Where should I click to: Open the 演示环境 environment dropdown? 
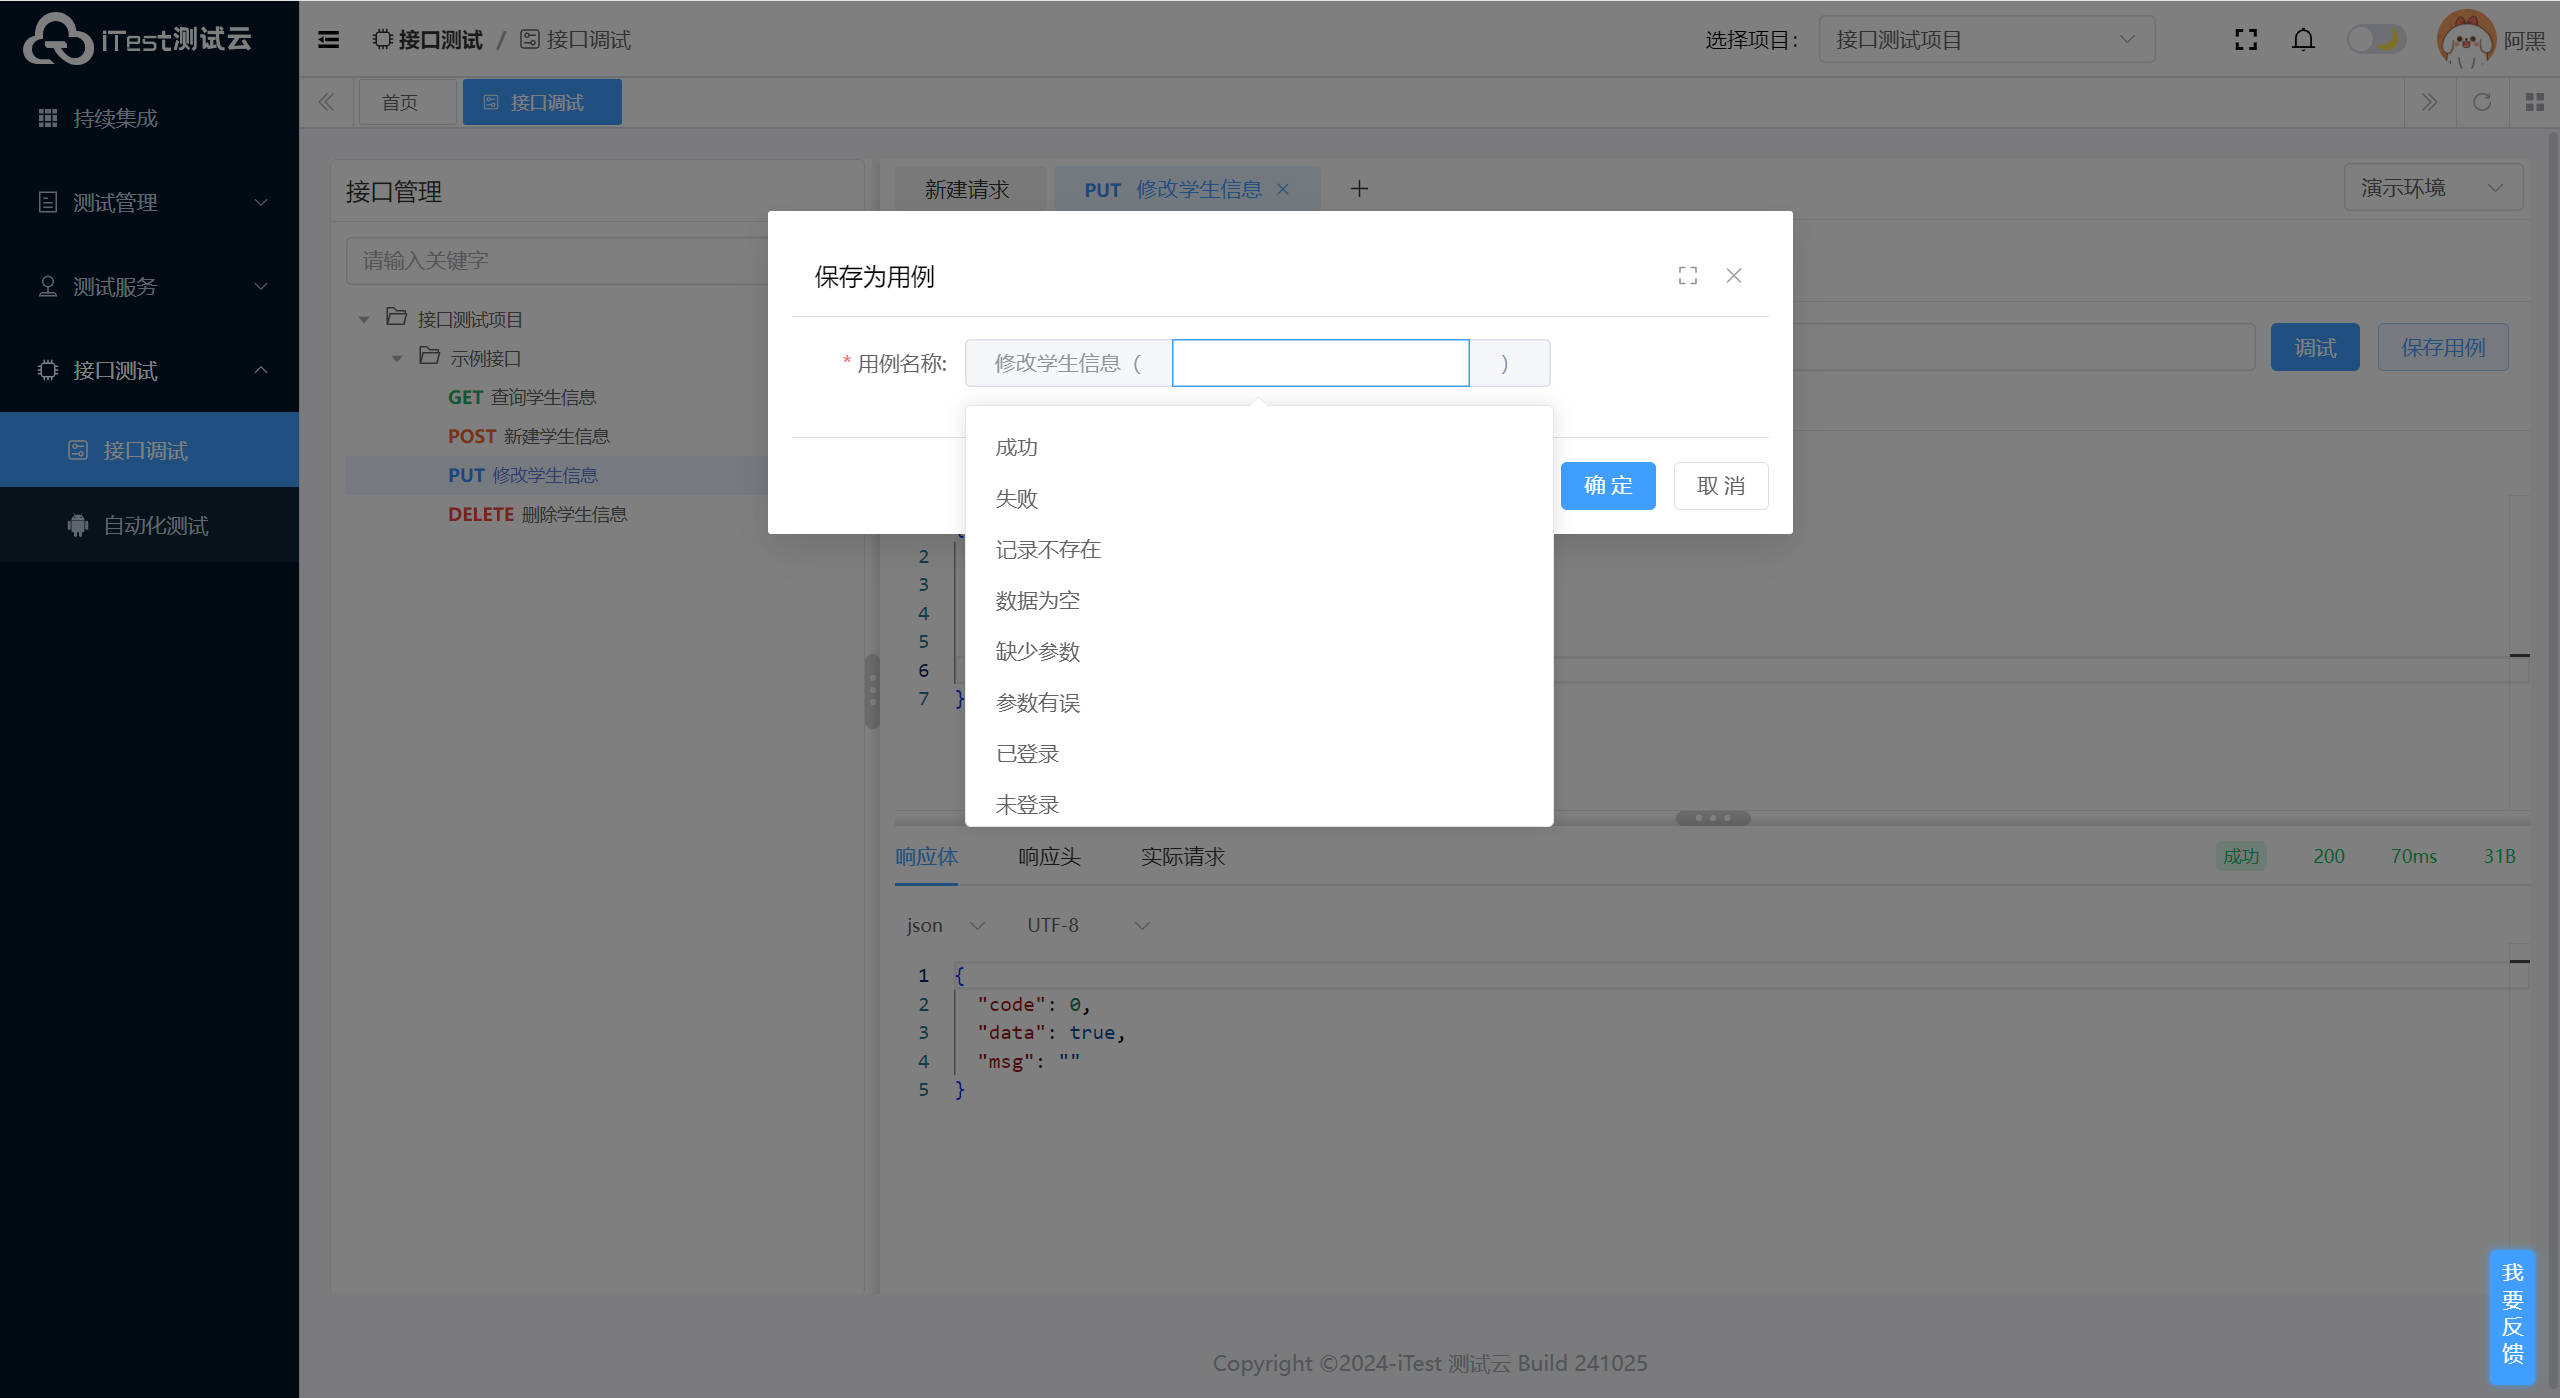2432,188
